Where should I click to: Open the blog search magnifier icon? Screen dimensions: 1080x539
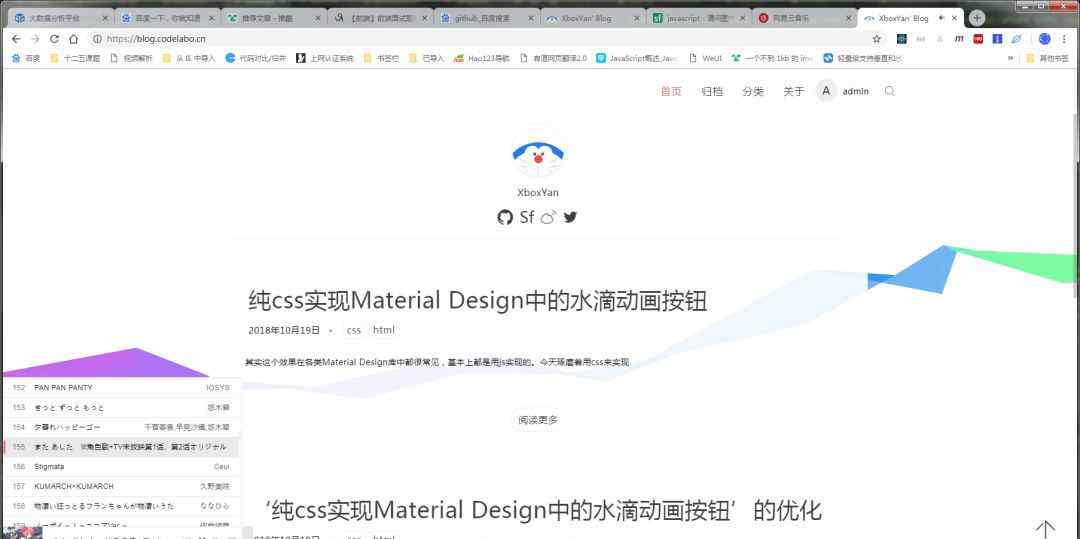click(890, 91)
